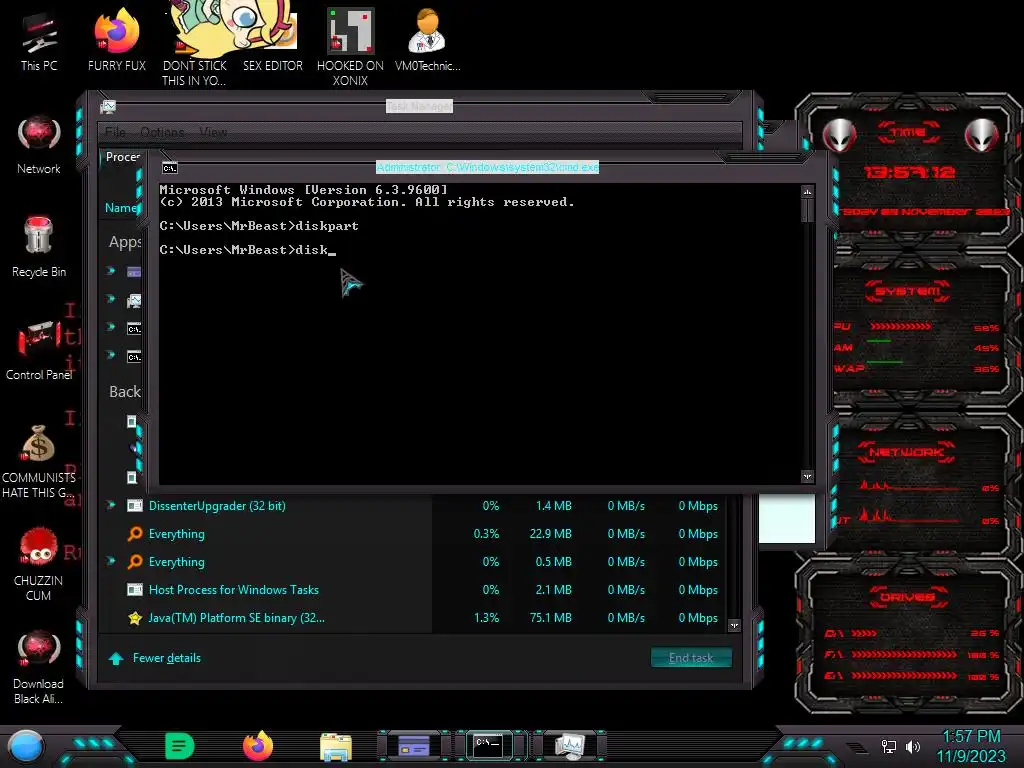Click the 22.9 MB memory value
Viewport: 1024px width, 768px height.
tap(551, 534)
